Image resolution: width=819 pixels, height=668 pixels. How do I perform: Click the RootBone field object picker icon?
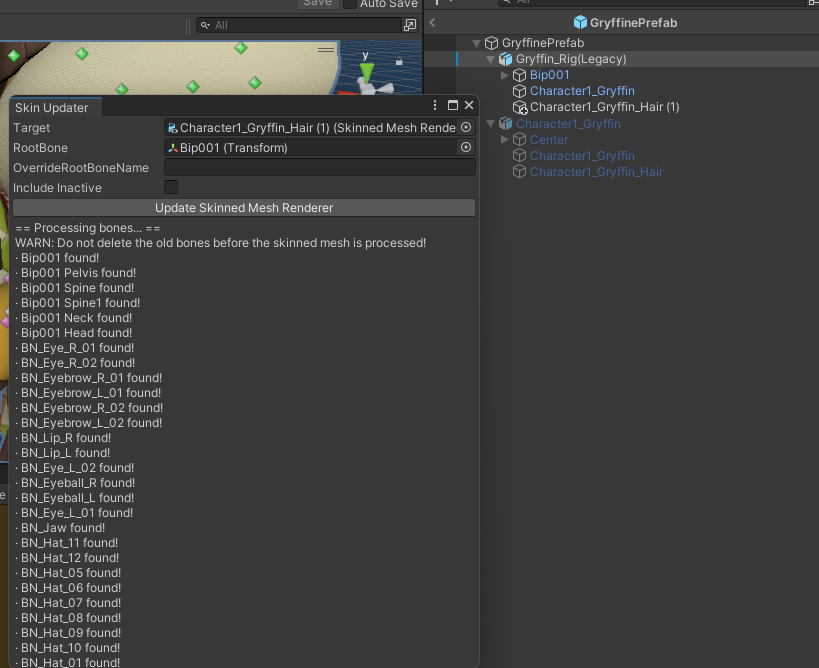coord(466,148)
